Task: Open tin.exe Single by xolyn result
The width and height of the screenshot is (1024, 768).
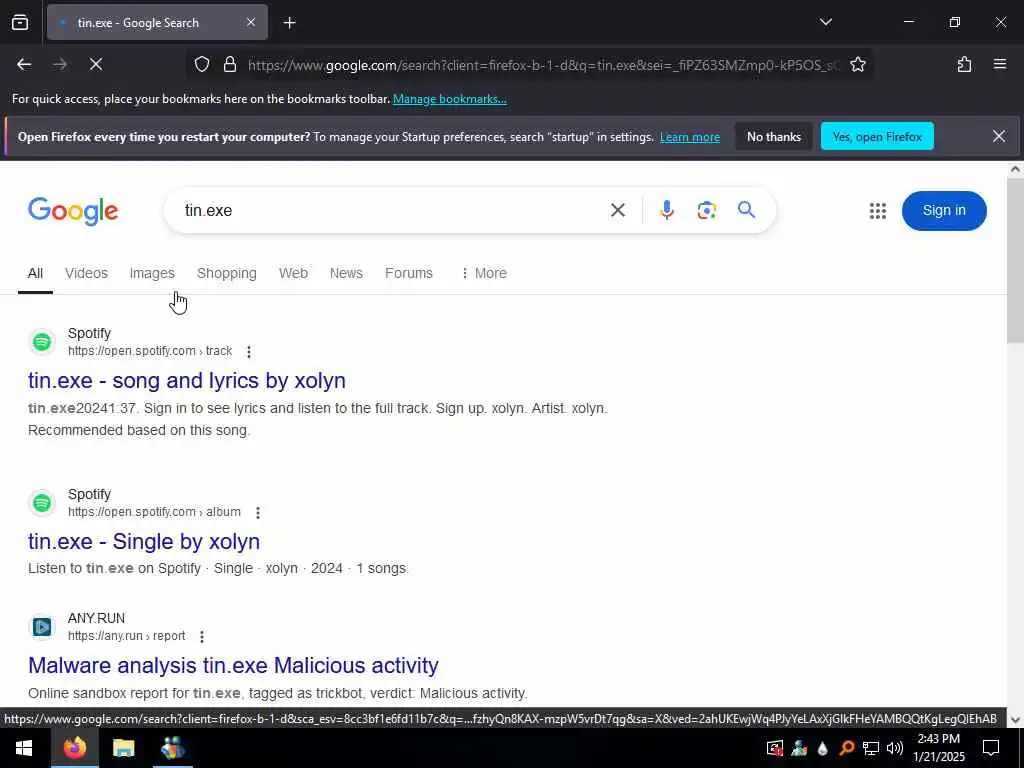Action: 144,541
